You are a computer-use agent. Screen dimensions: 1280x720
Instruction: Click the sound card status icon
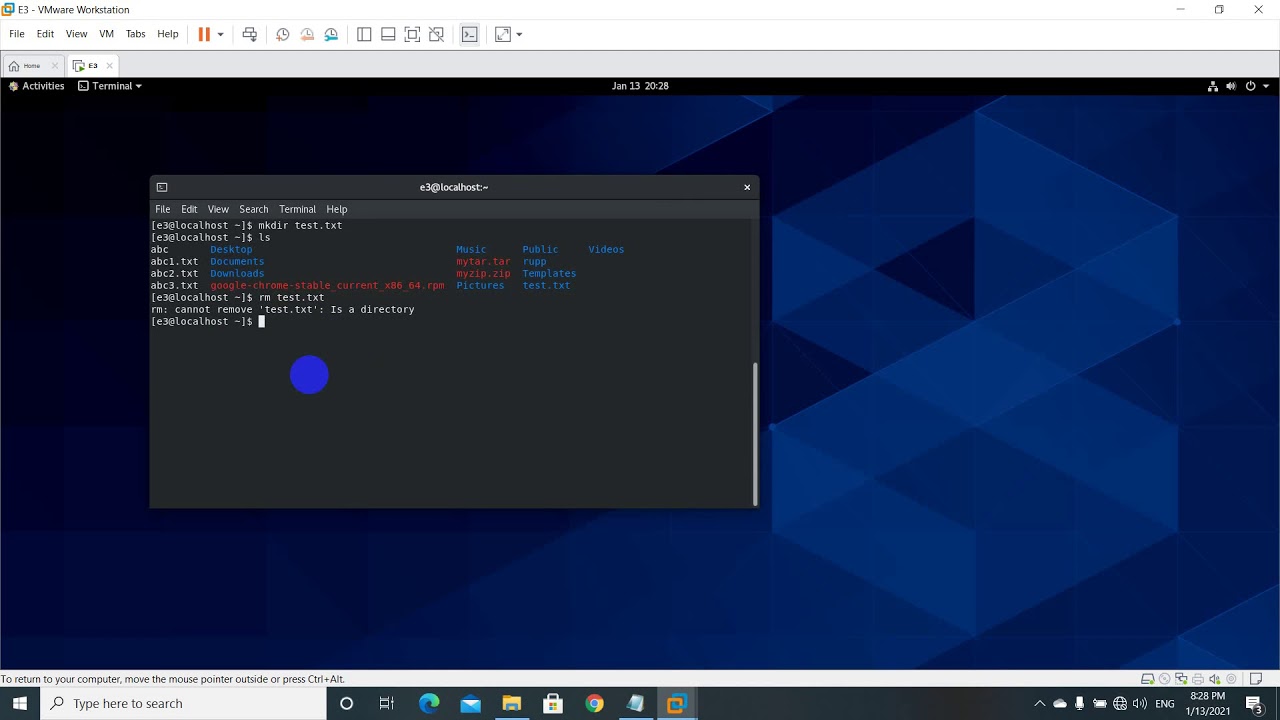(1214, 679)
